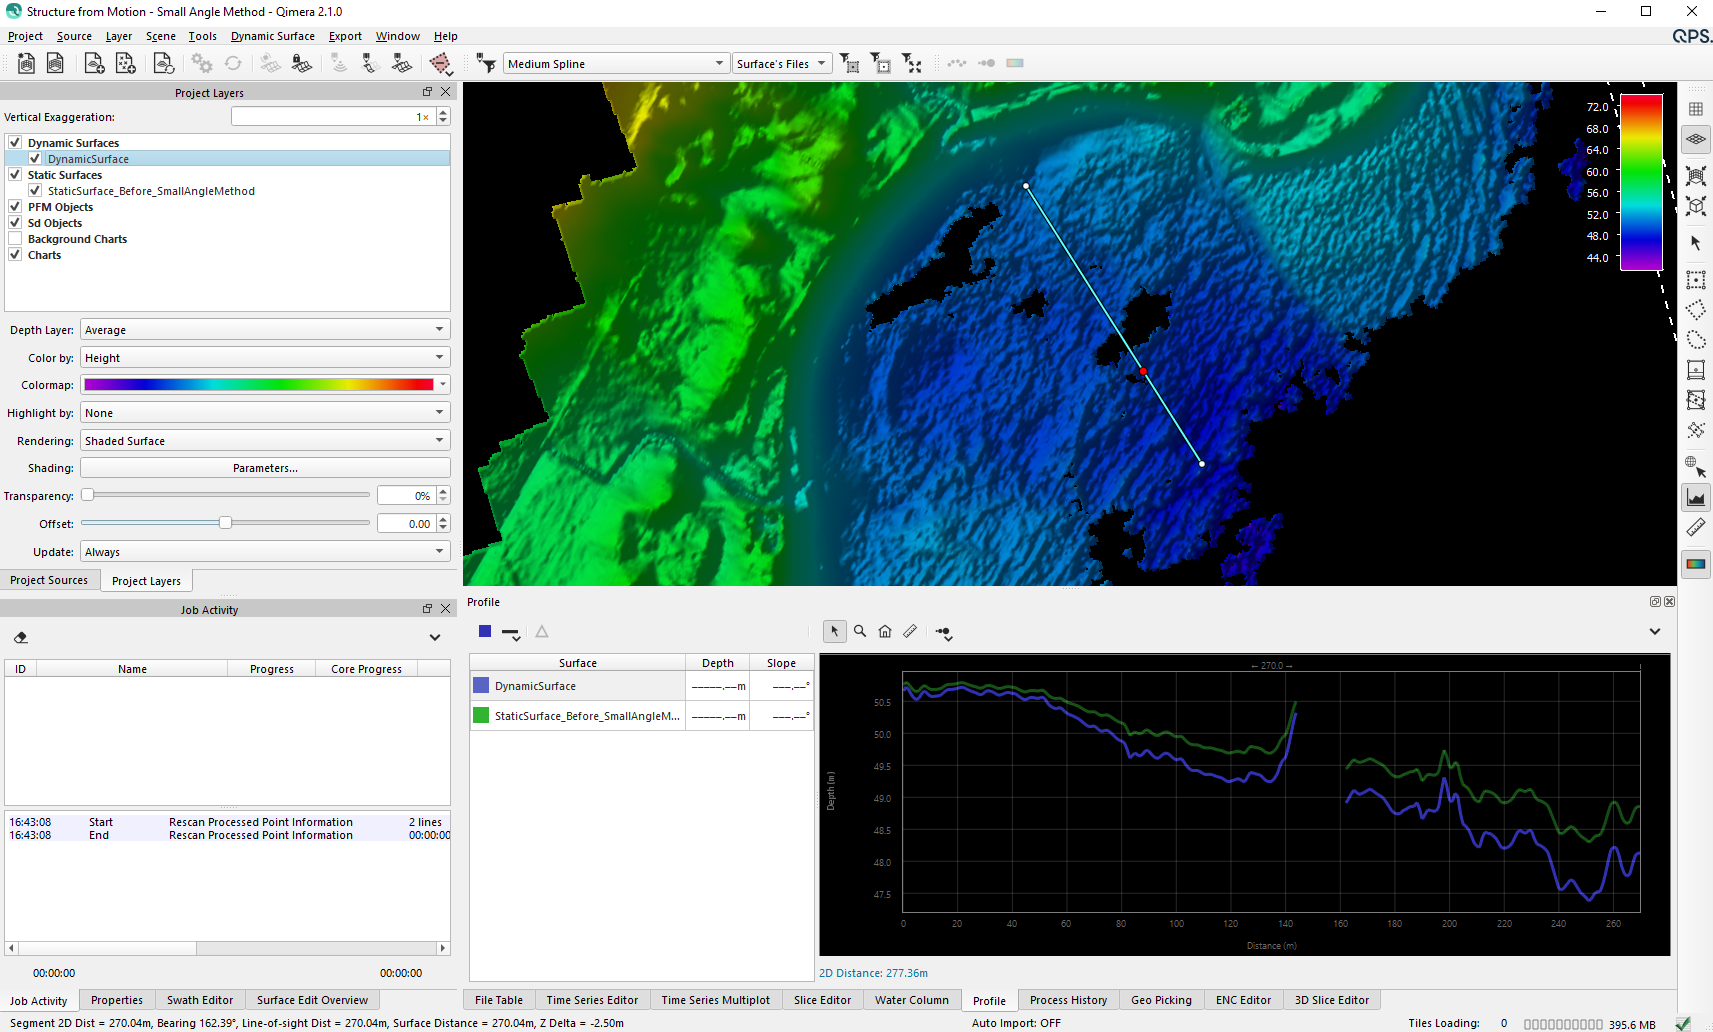1713x1032 pixels.
Task: Enable the Background Charts checkbox
Action: 15,239
